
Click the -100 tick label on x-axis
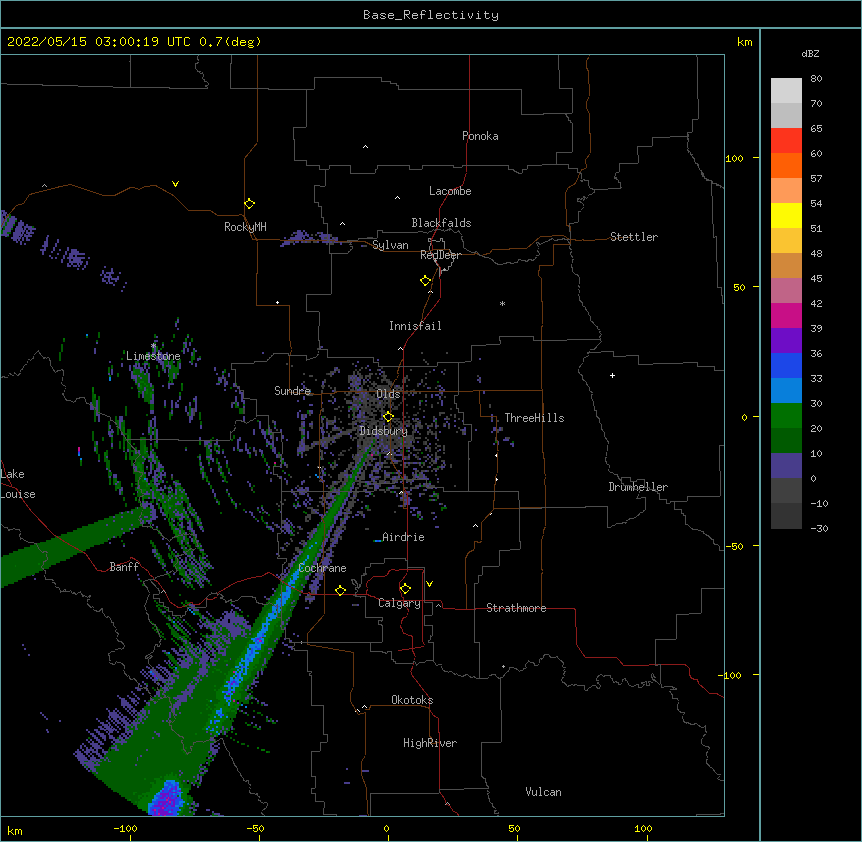125,828
